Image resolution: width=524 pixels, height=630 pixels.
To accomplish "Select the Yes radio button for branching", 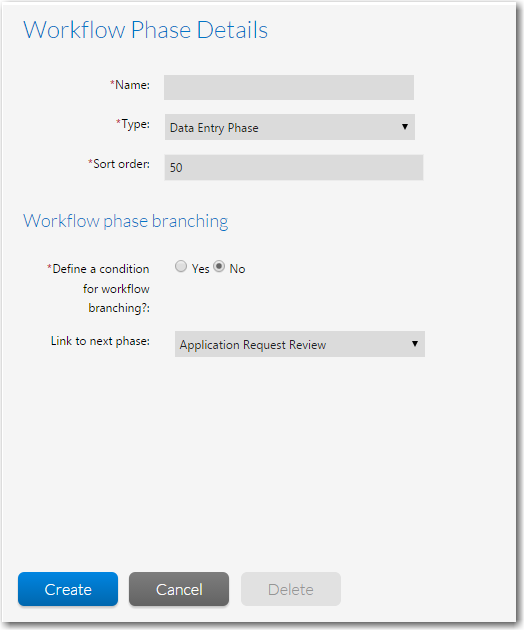I will (181, 266).
